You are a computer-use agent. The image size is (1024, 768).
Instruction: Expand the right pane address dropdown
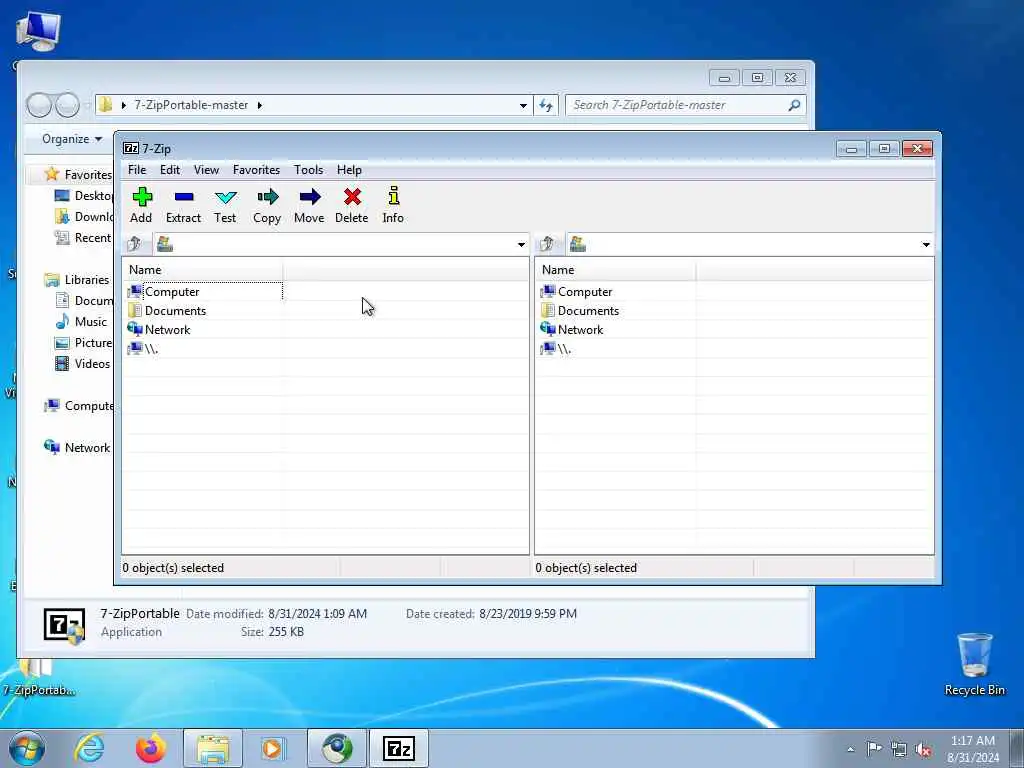(926, 244)
